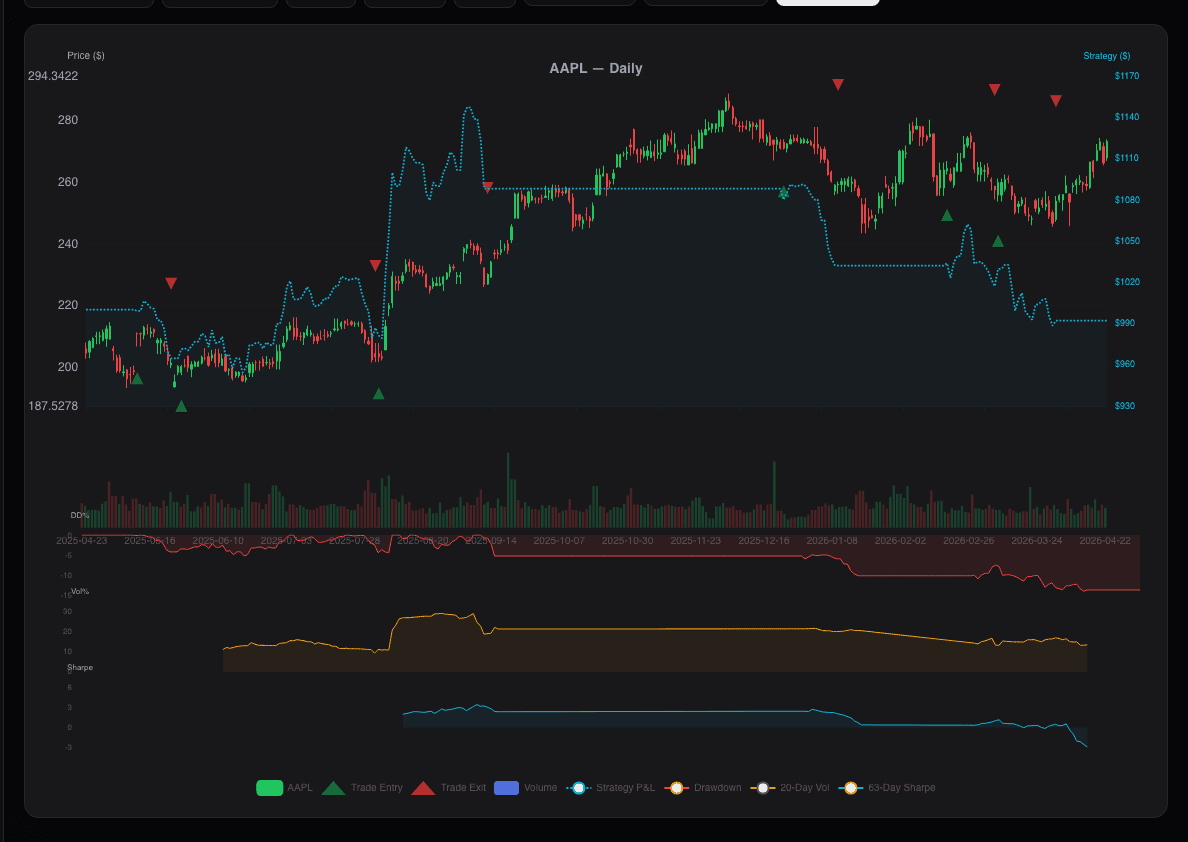Click the chart title AAPL — Daily

click(x=596, y=68)
